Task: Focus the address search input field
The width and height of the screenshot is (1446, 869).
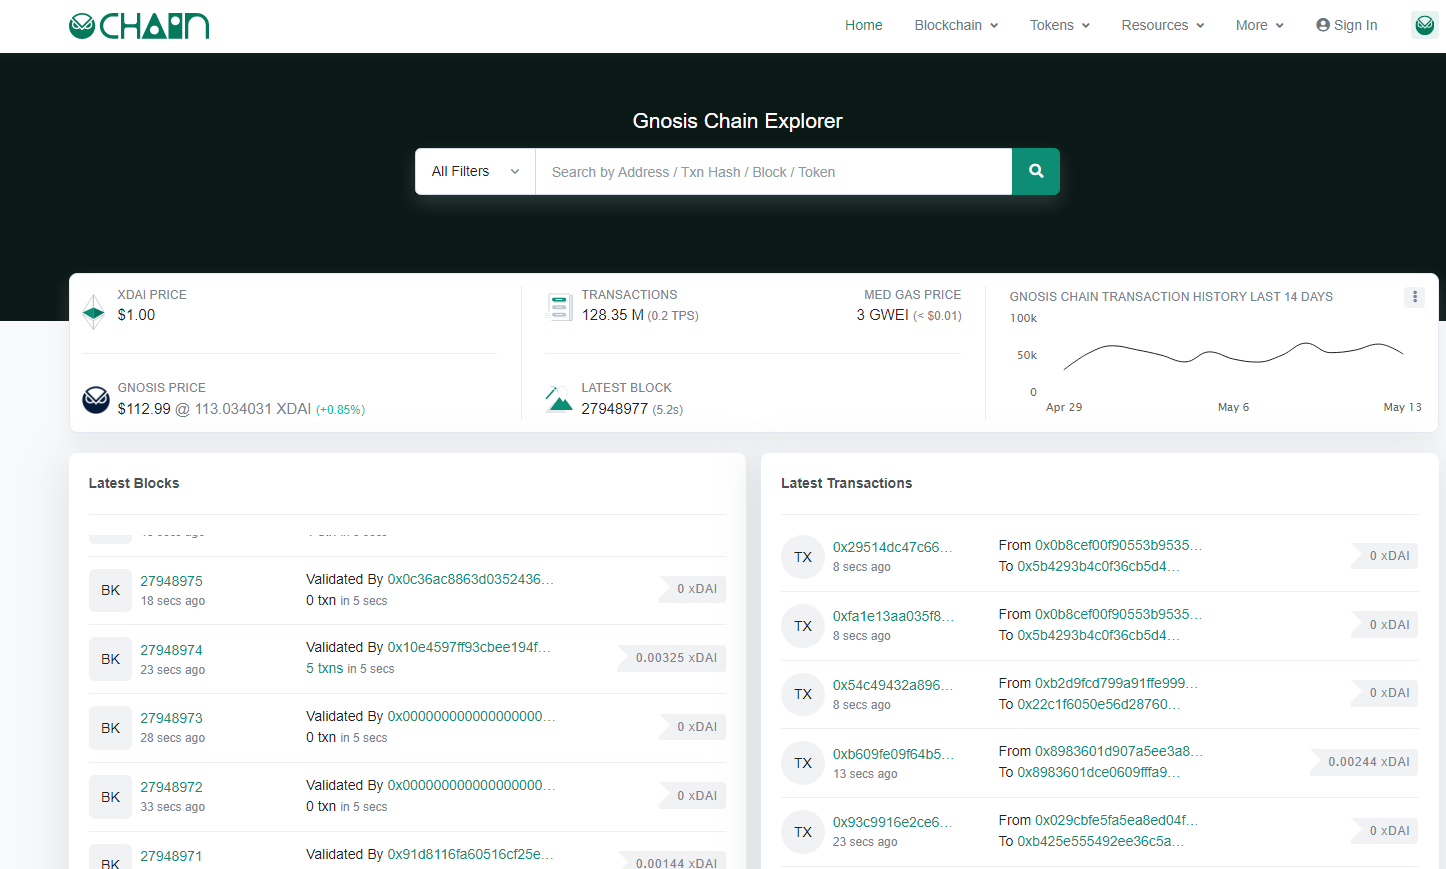Action: [x=773, y=172]
